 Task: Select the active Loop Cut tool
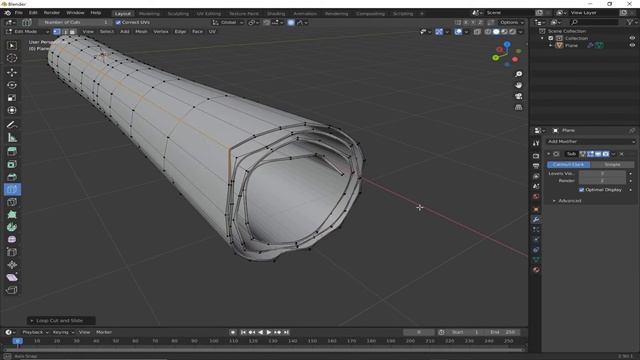tap(12, 189)
